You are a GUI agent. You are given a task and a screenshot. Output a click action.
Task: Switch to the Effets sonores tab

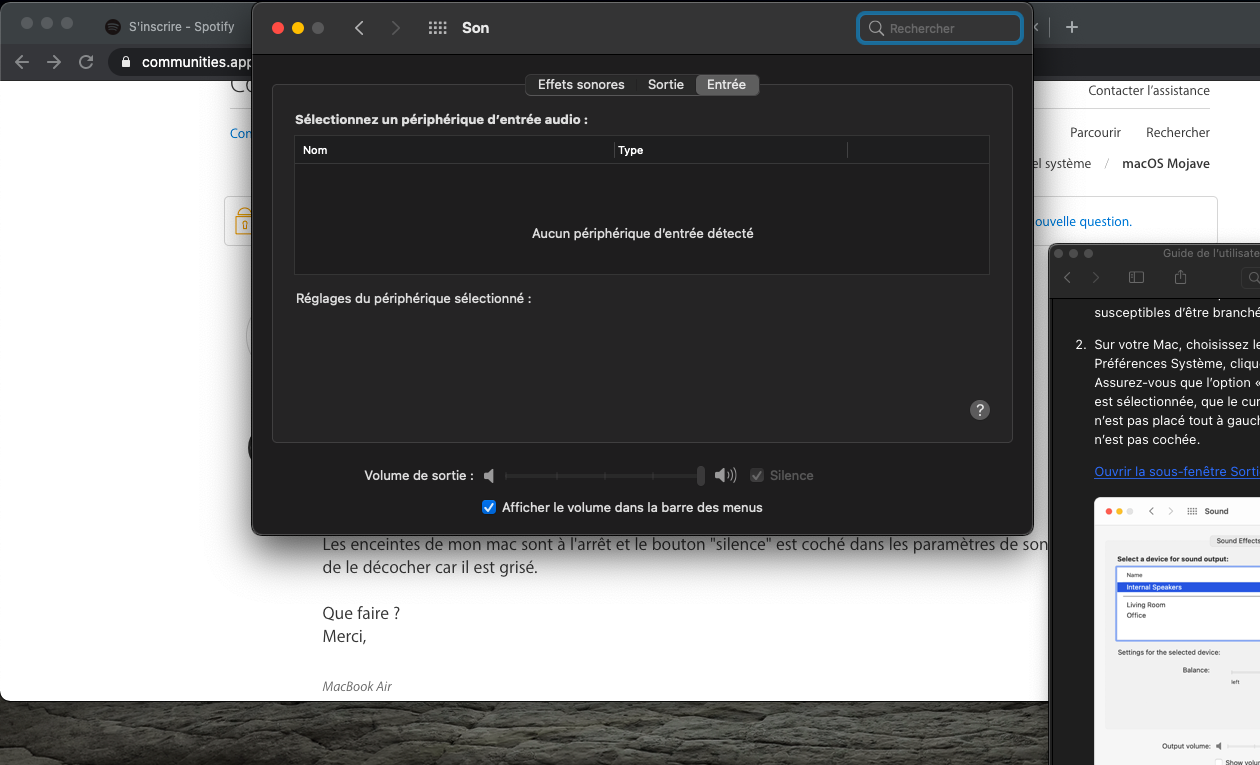pos(581,85)
